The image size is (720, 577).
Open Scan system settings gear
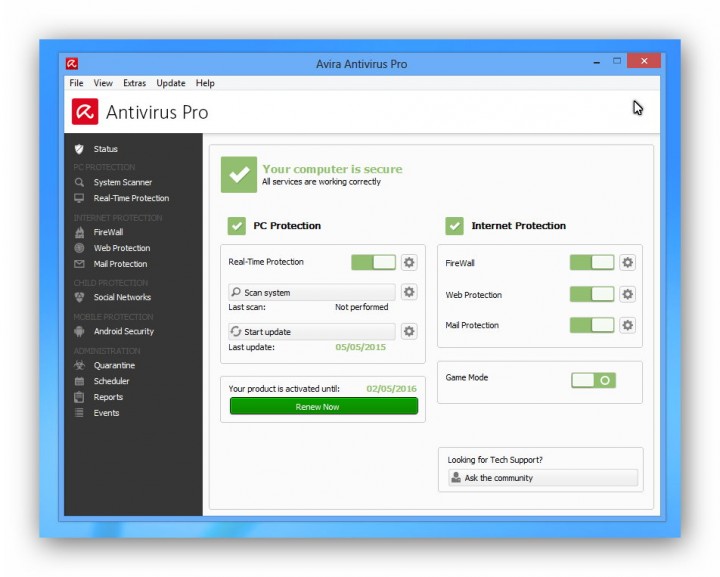click(x=409, y=292)
